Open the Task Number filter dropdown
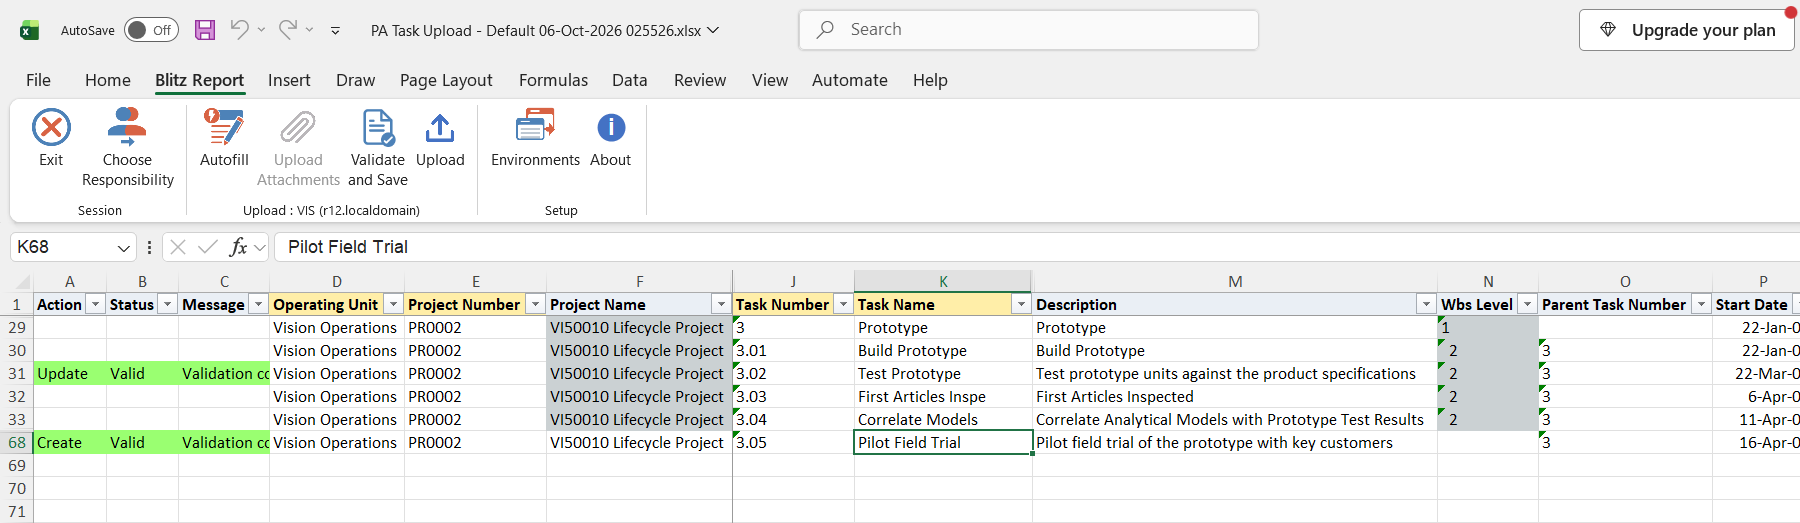The width and height of the screenshot is (1800, 523). point(843,304)
